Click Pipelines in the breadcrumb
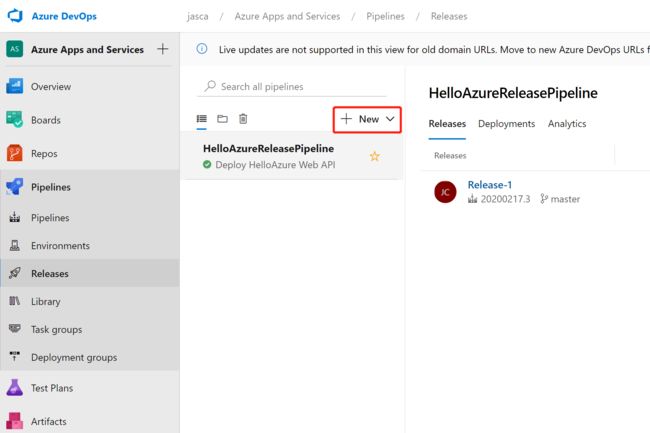The width and height of the screenshot is (650, 433). (385, 16)
